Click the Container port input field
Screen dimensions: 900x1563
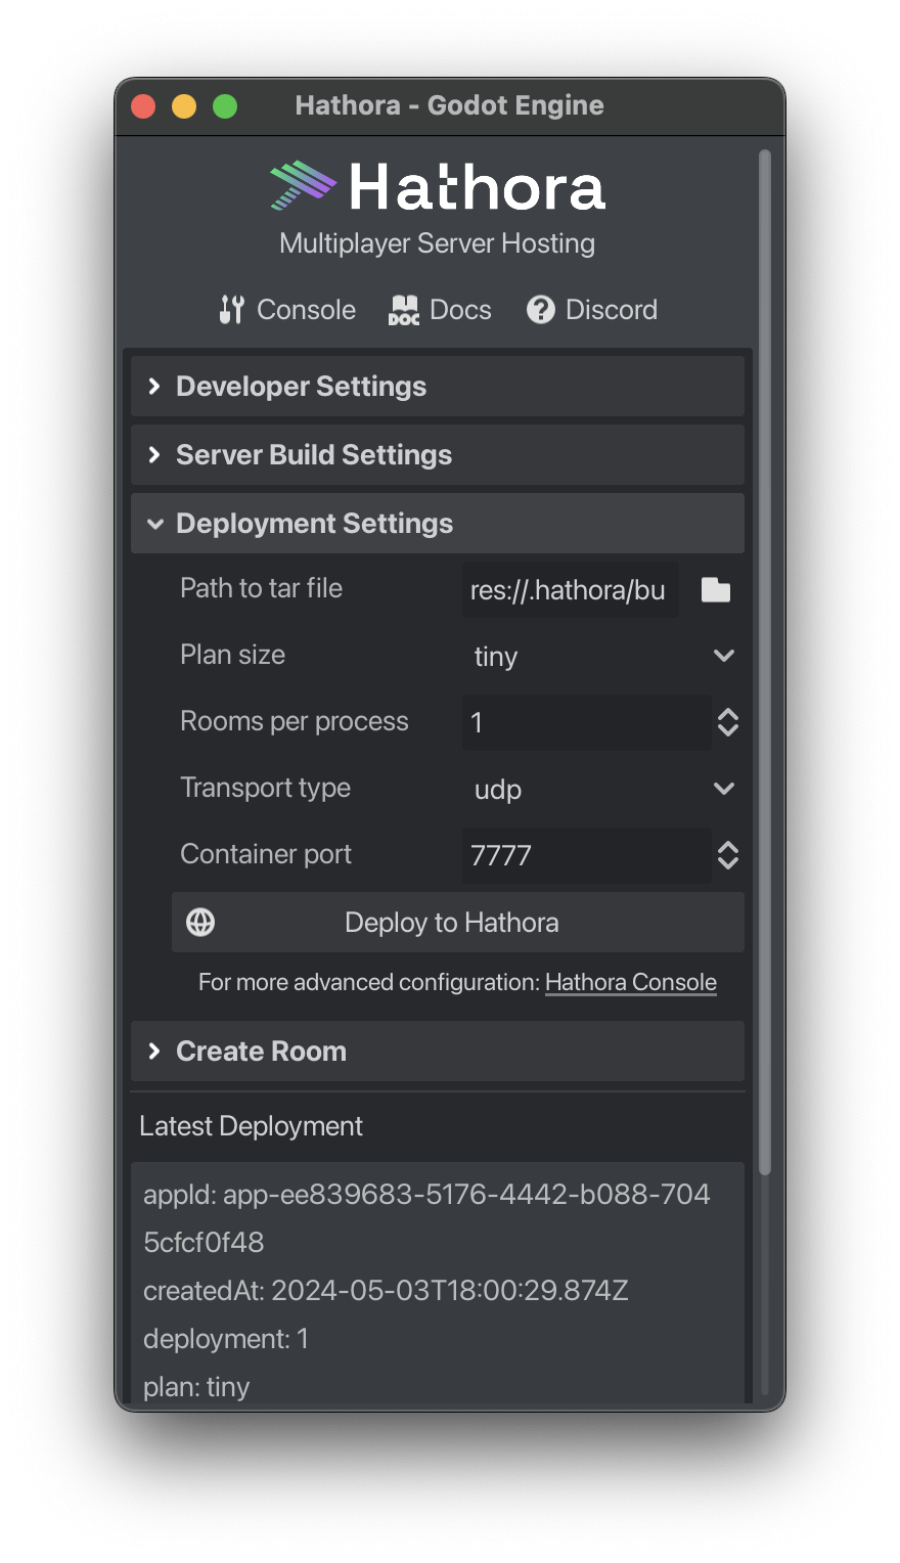click(586, 855)
